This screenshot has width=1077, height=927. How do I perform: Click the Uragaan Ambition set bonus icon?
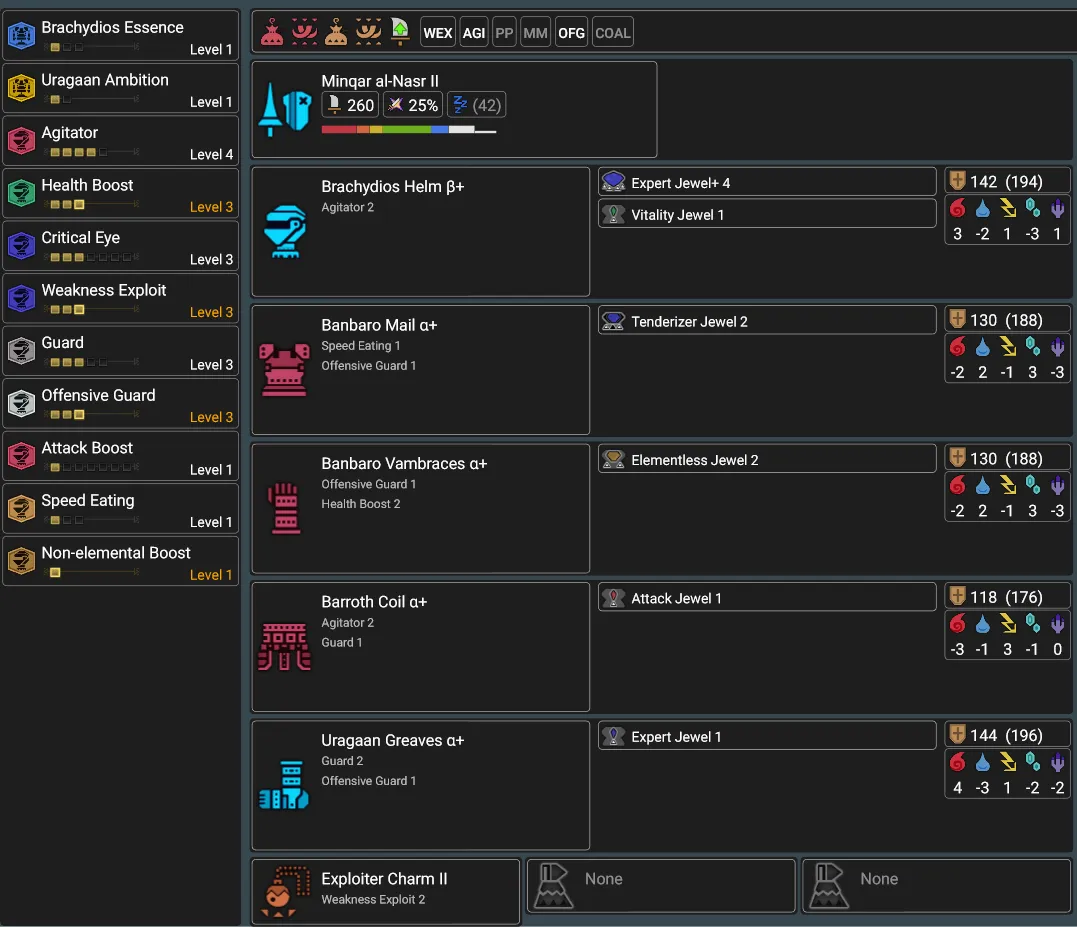click(21, 88)
